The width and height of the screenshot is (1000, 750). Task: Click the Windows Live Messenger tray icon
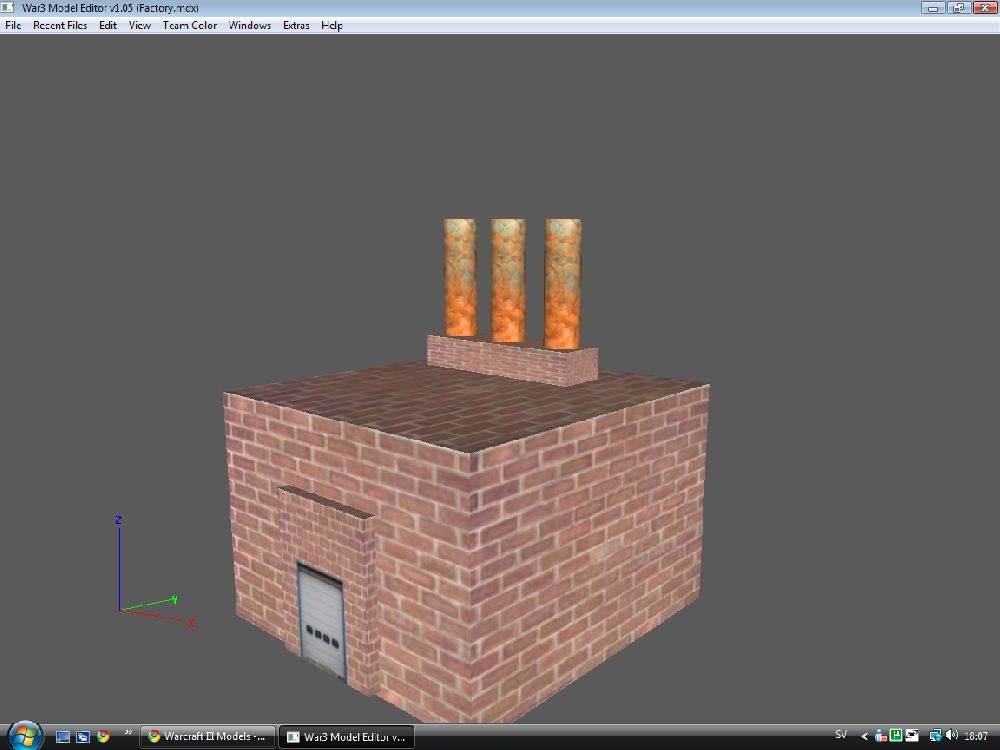tap(881, 736)
